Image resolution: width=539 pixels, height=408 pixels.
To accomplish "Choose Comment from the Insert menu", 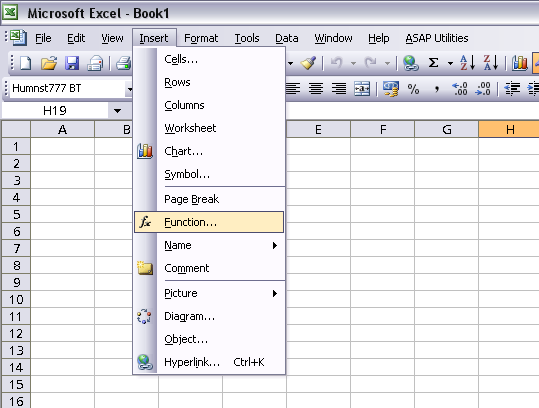I will pyautogui.click(x=209, y=268).
